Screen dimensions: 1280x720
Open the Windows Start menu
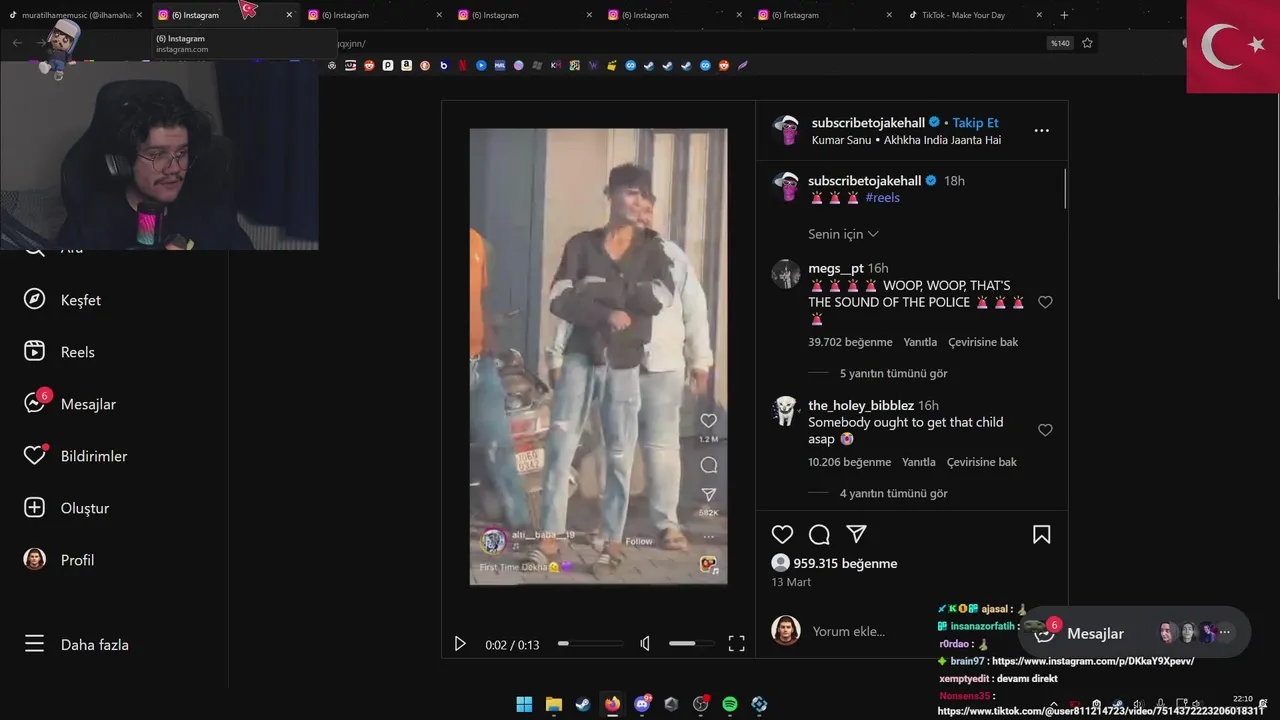click(x=524, y=704)
